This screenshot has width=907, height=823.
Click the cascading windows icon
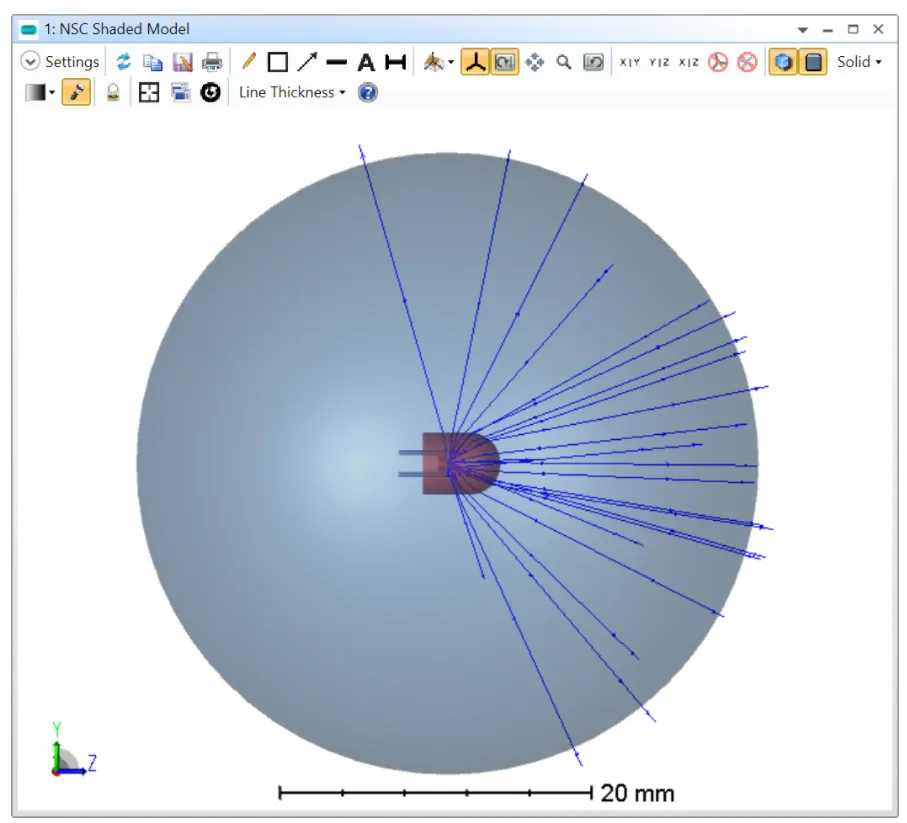[x=180, y=93]
